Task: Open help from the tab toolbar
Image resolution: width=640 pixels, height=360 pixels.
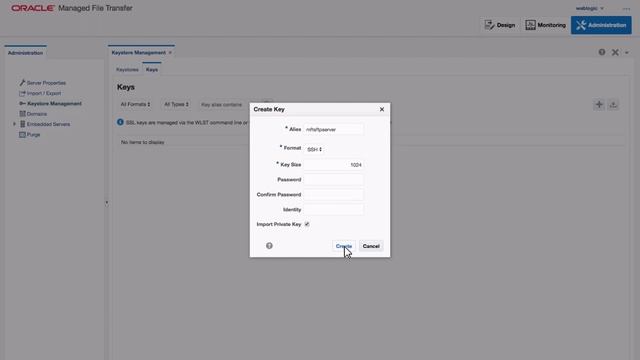Action: coord(602,52)
